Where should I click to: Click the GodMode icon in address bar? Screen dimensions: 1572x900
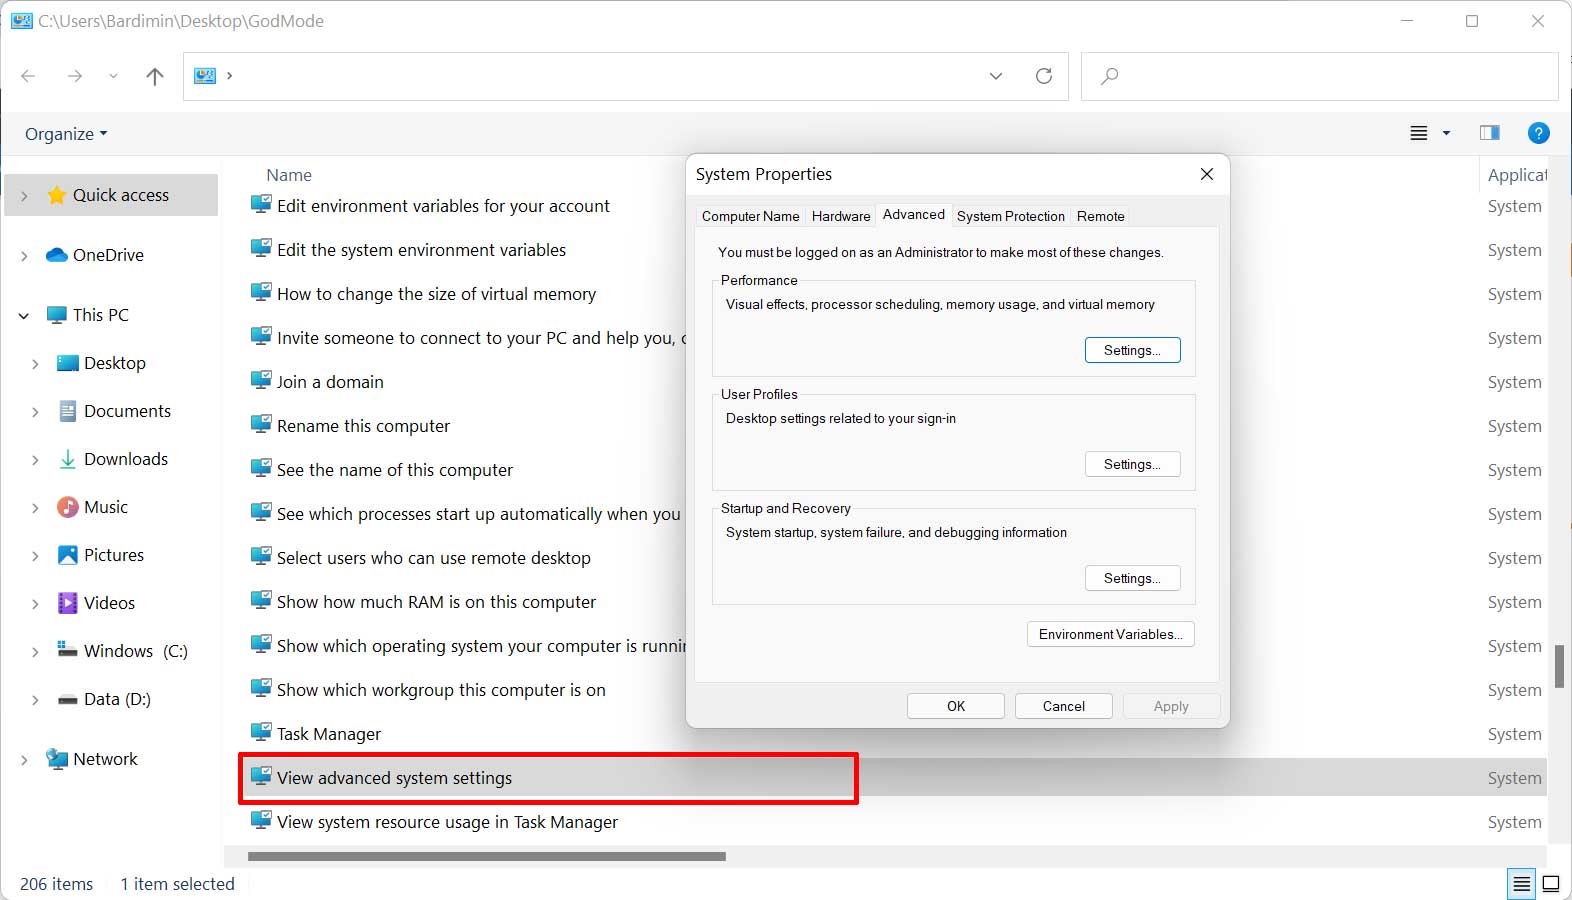(x=205, y=76)
